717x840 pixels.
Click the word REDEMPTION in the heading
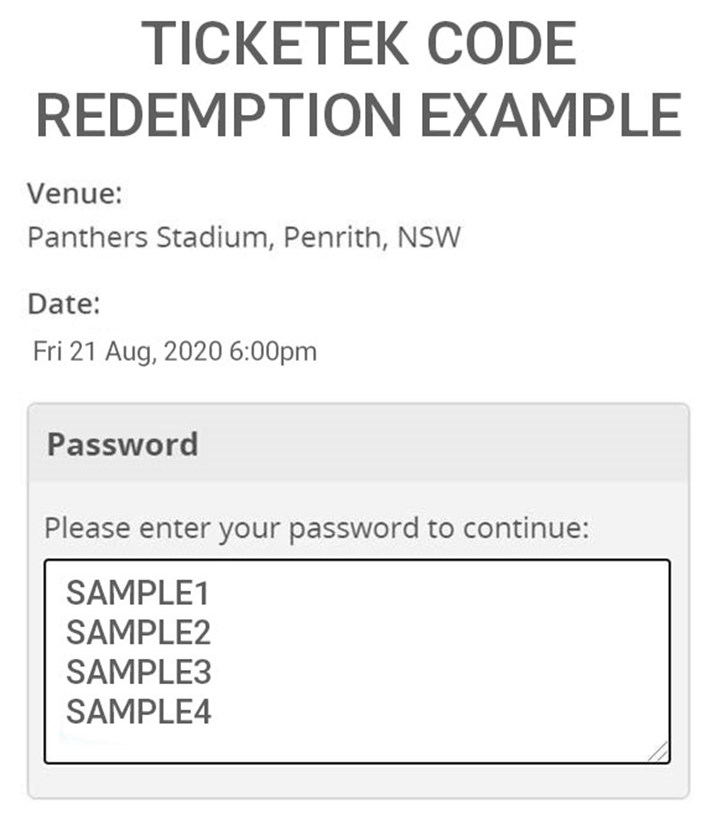pyautogui.click(x=220, y=115)
